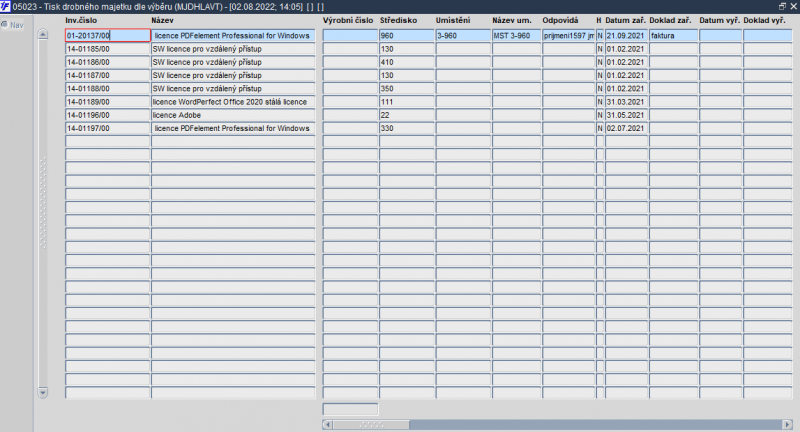Click H flag N in row 14-01196/00

click(x=600, y=115)
